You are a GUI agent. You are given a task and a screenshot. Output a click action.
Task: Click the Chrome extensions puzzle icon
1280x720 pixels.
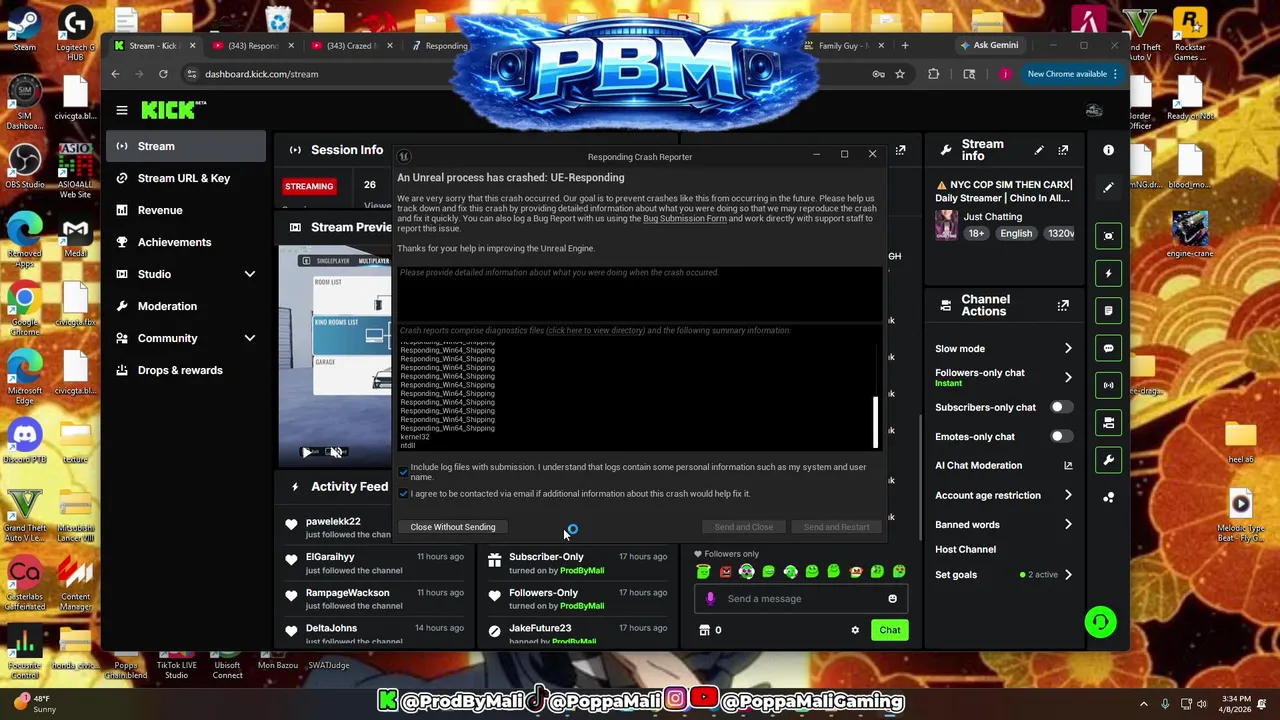click(x=933, y=74)
